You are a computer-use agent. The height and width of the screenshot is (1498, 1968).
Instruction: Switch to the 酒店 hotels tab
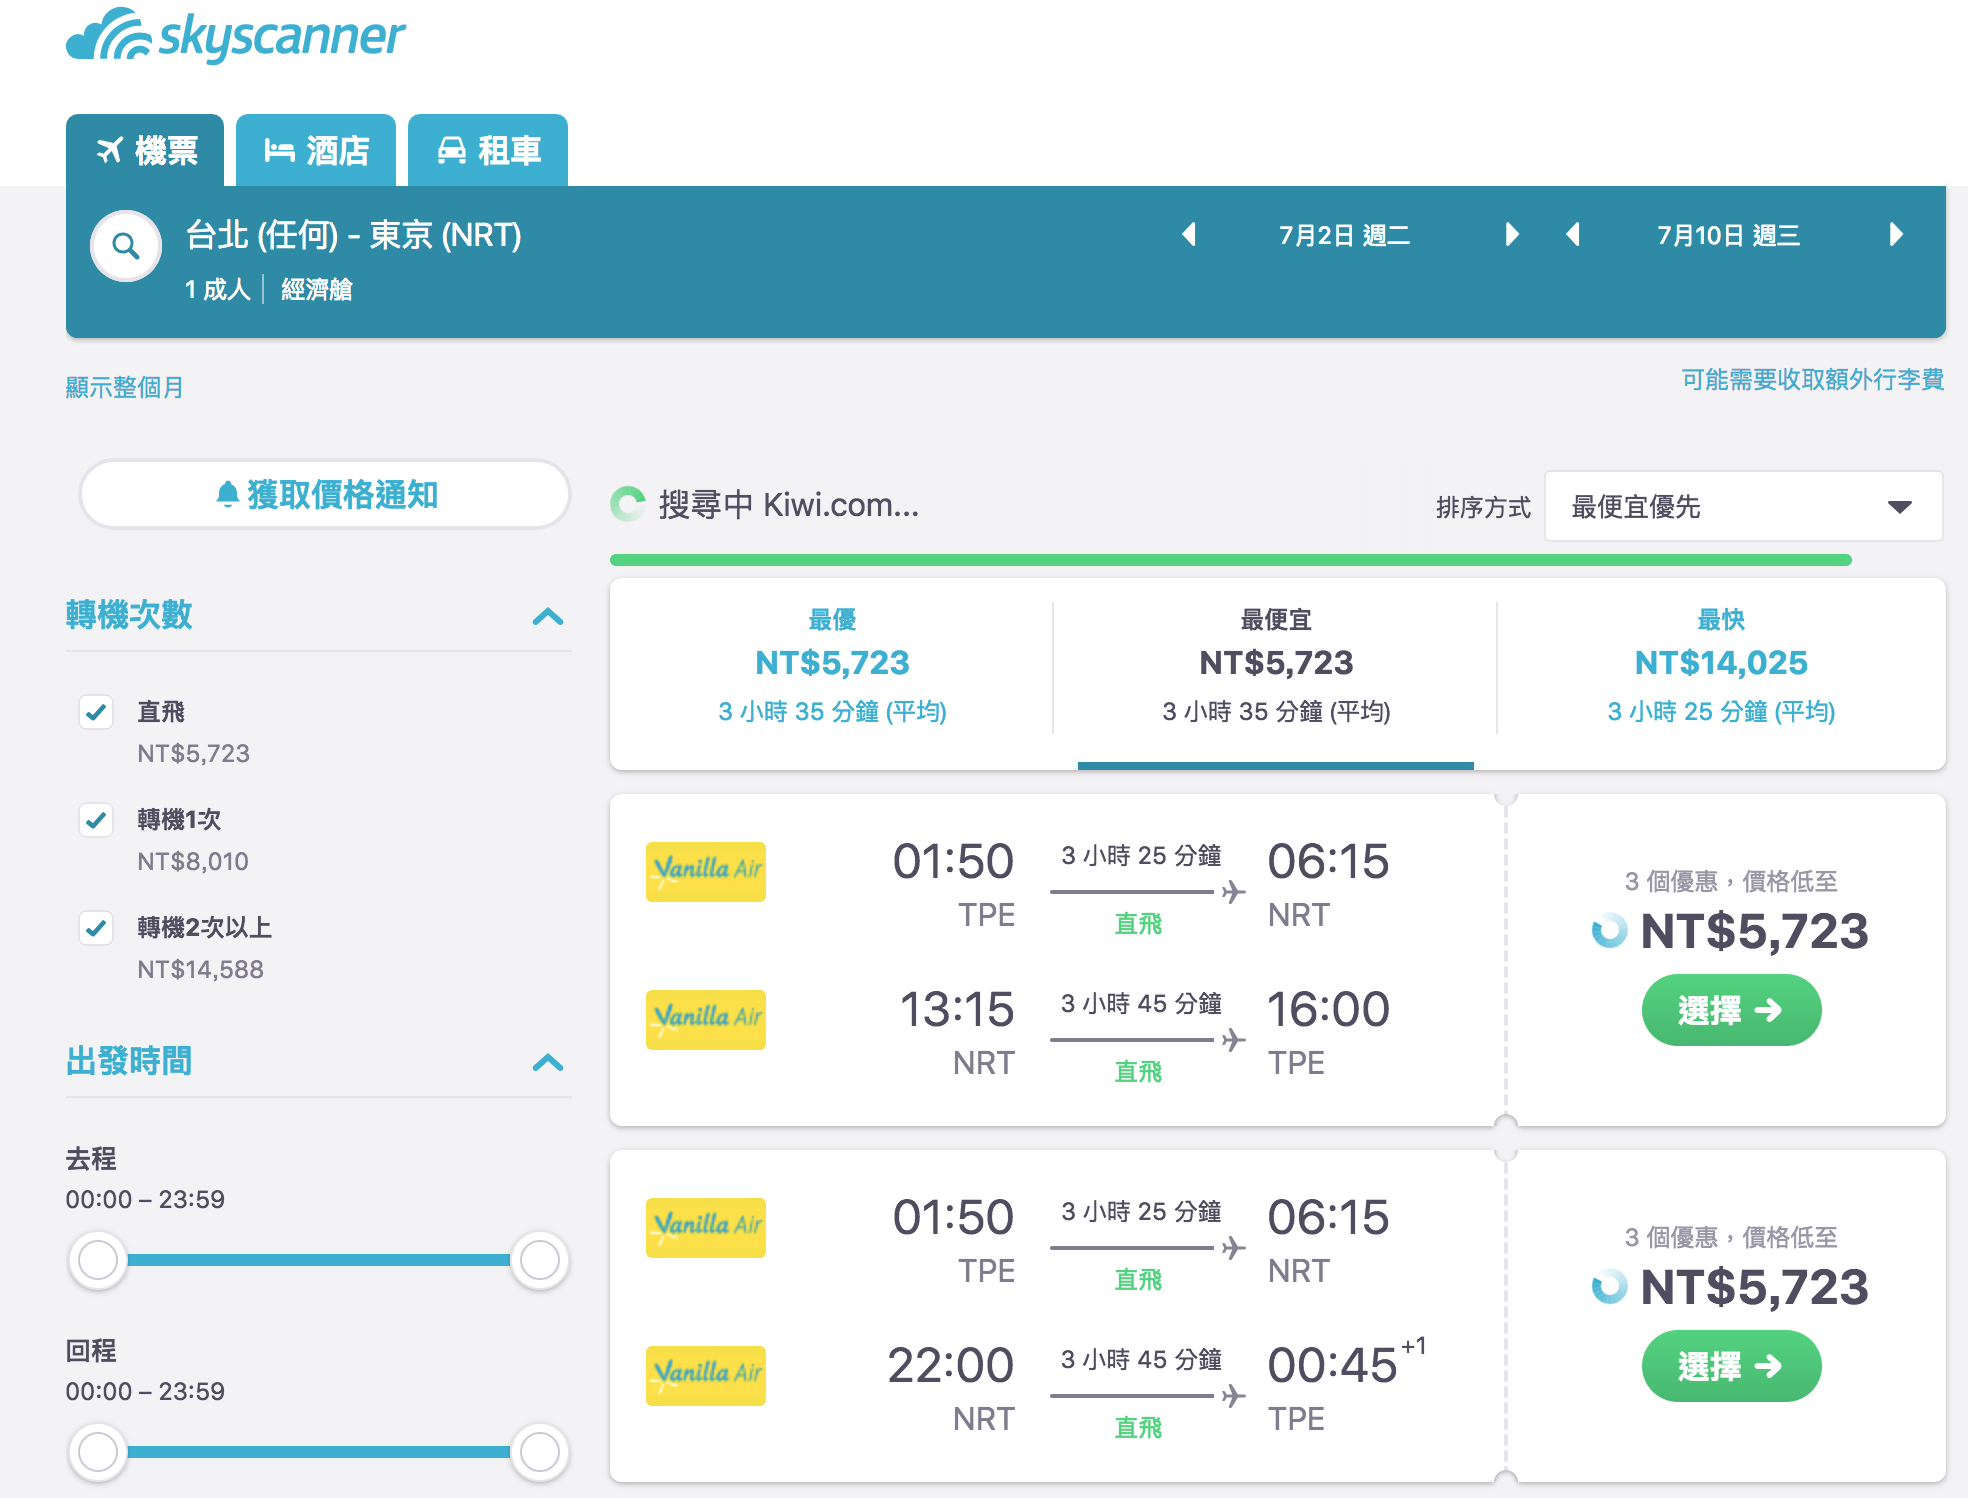tap(316, 150)
